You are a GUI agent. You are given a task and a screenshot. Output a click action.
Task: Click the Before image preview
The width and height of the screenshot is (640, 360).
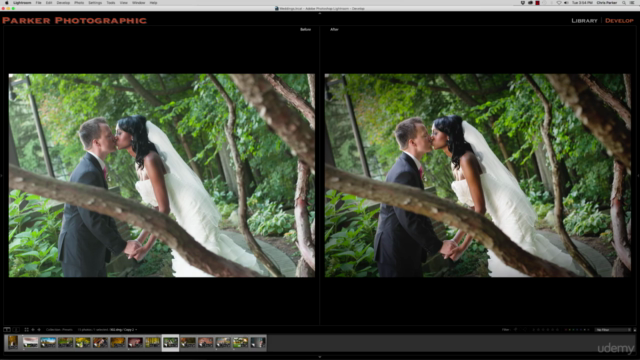tap(162, 175)
